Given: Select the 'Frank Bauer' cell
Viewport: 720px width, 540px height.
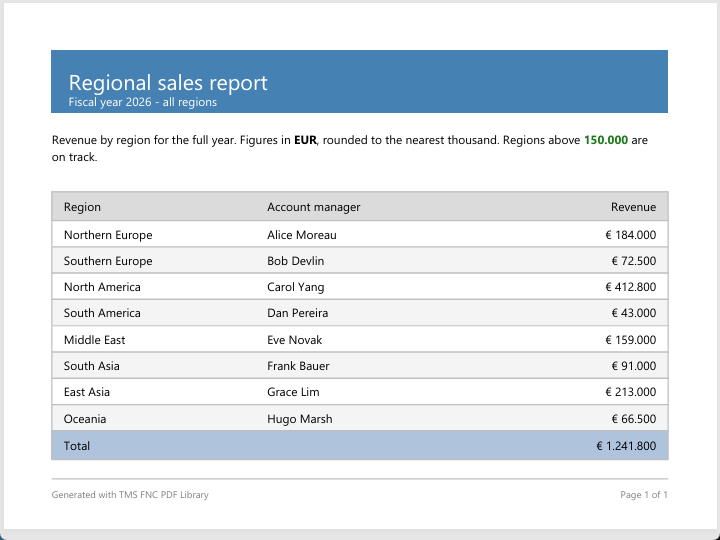Looking at the screenshot, I should (298, 366).
